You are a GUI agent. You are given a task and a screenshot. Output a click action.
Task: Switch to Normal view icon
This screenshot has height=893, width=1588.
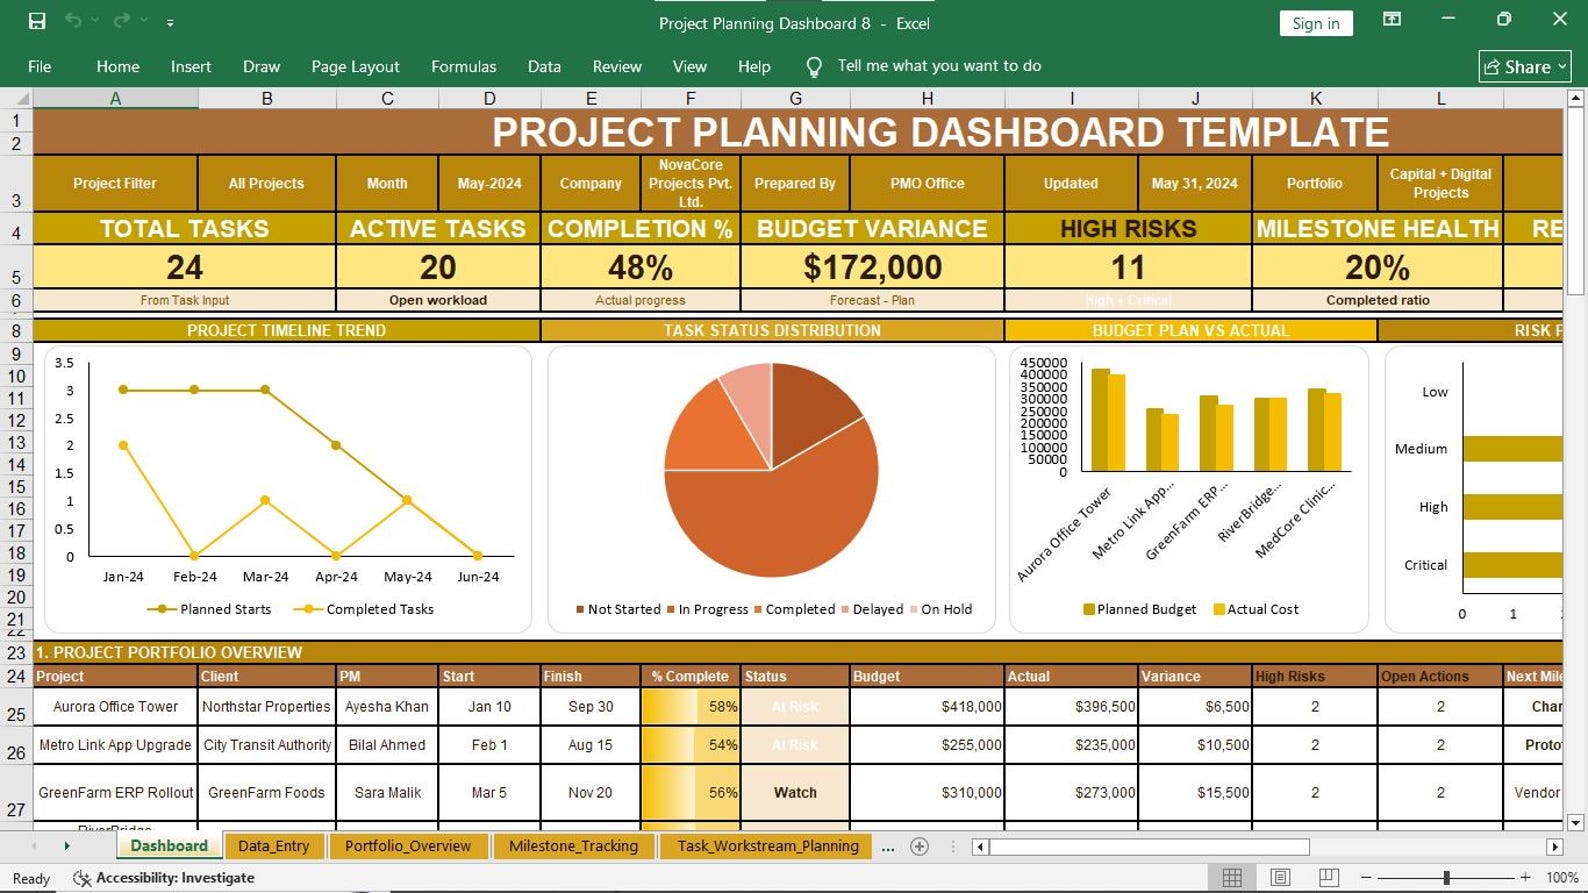(1232, 877)
